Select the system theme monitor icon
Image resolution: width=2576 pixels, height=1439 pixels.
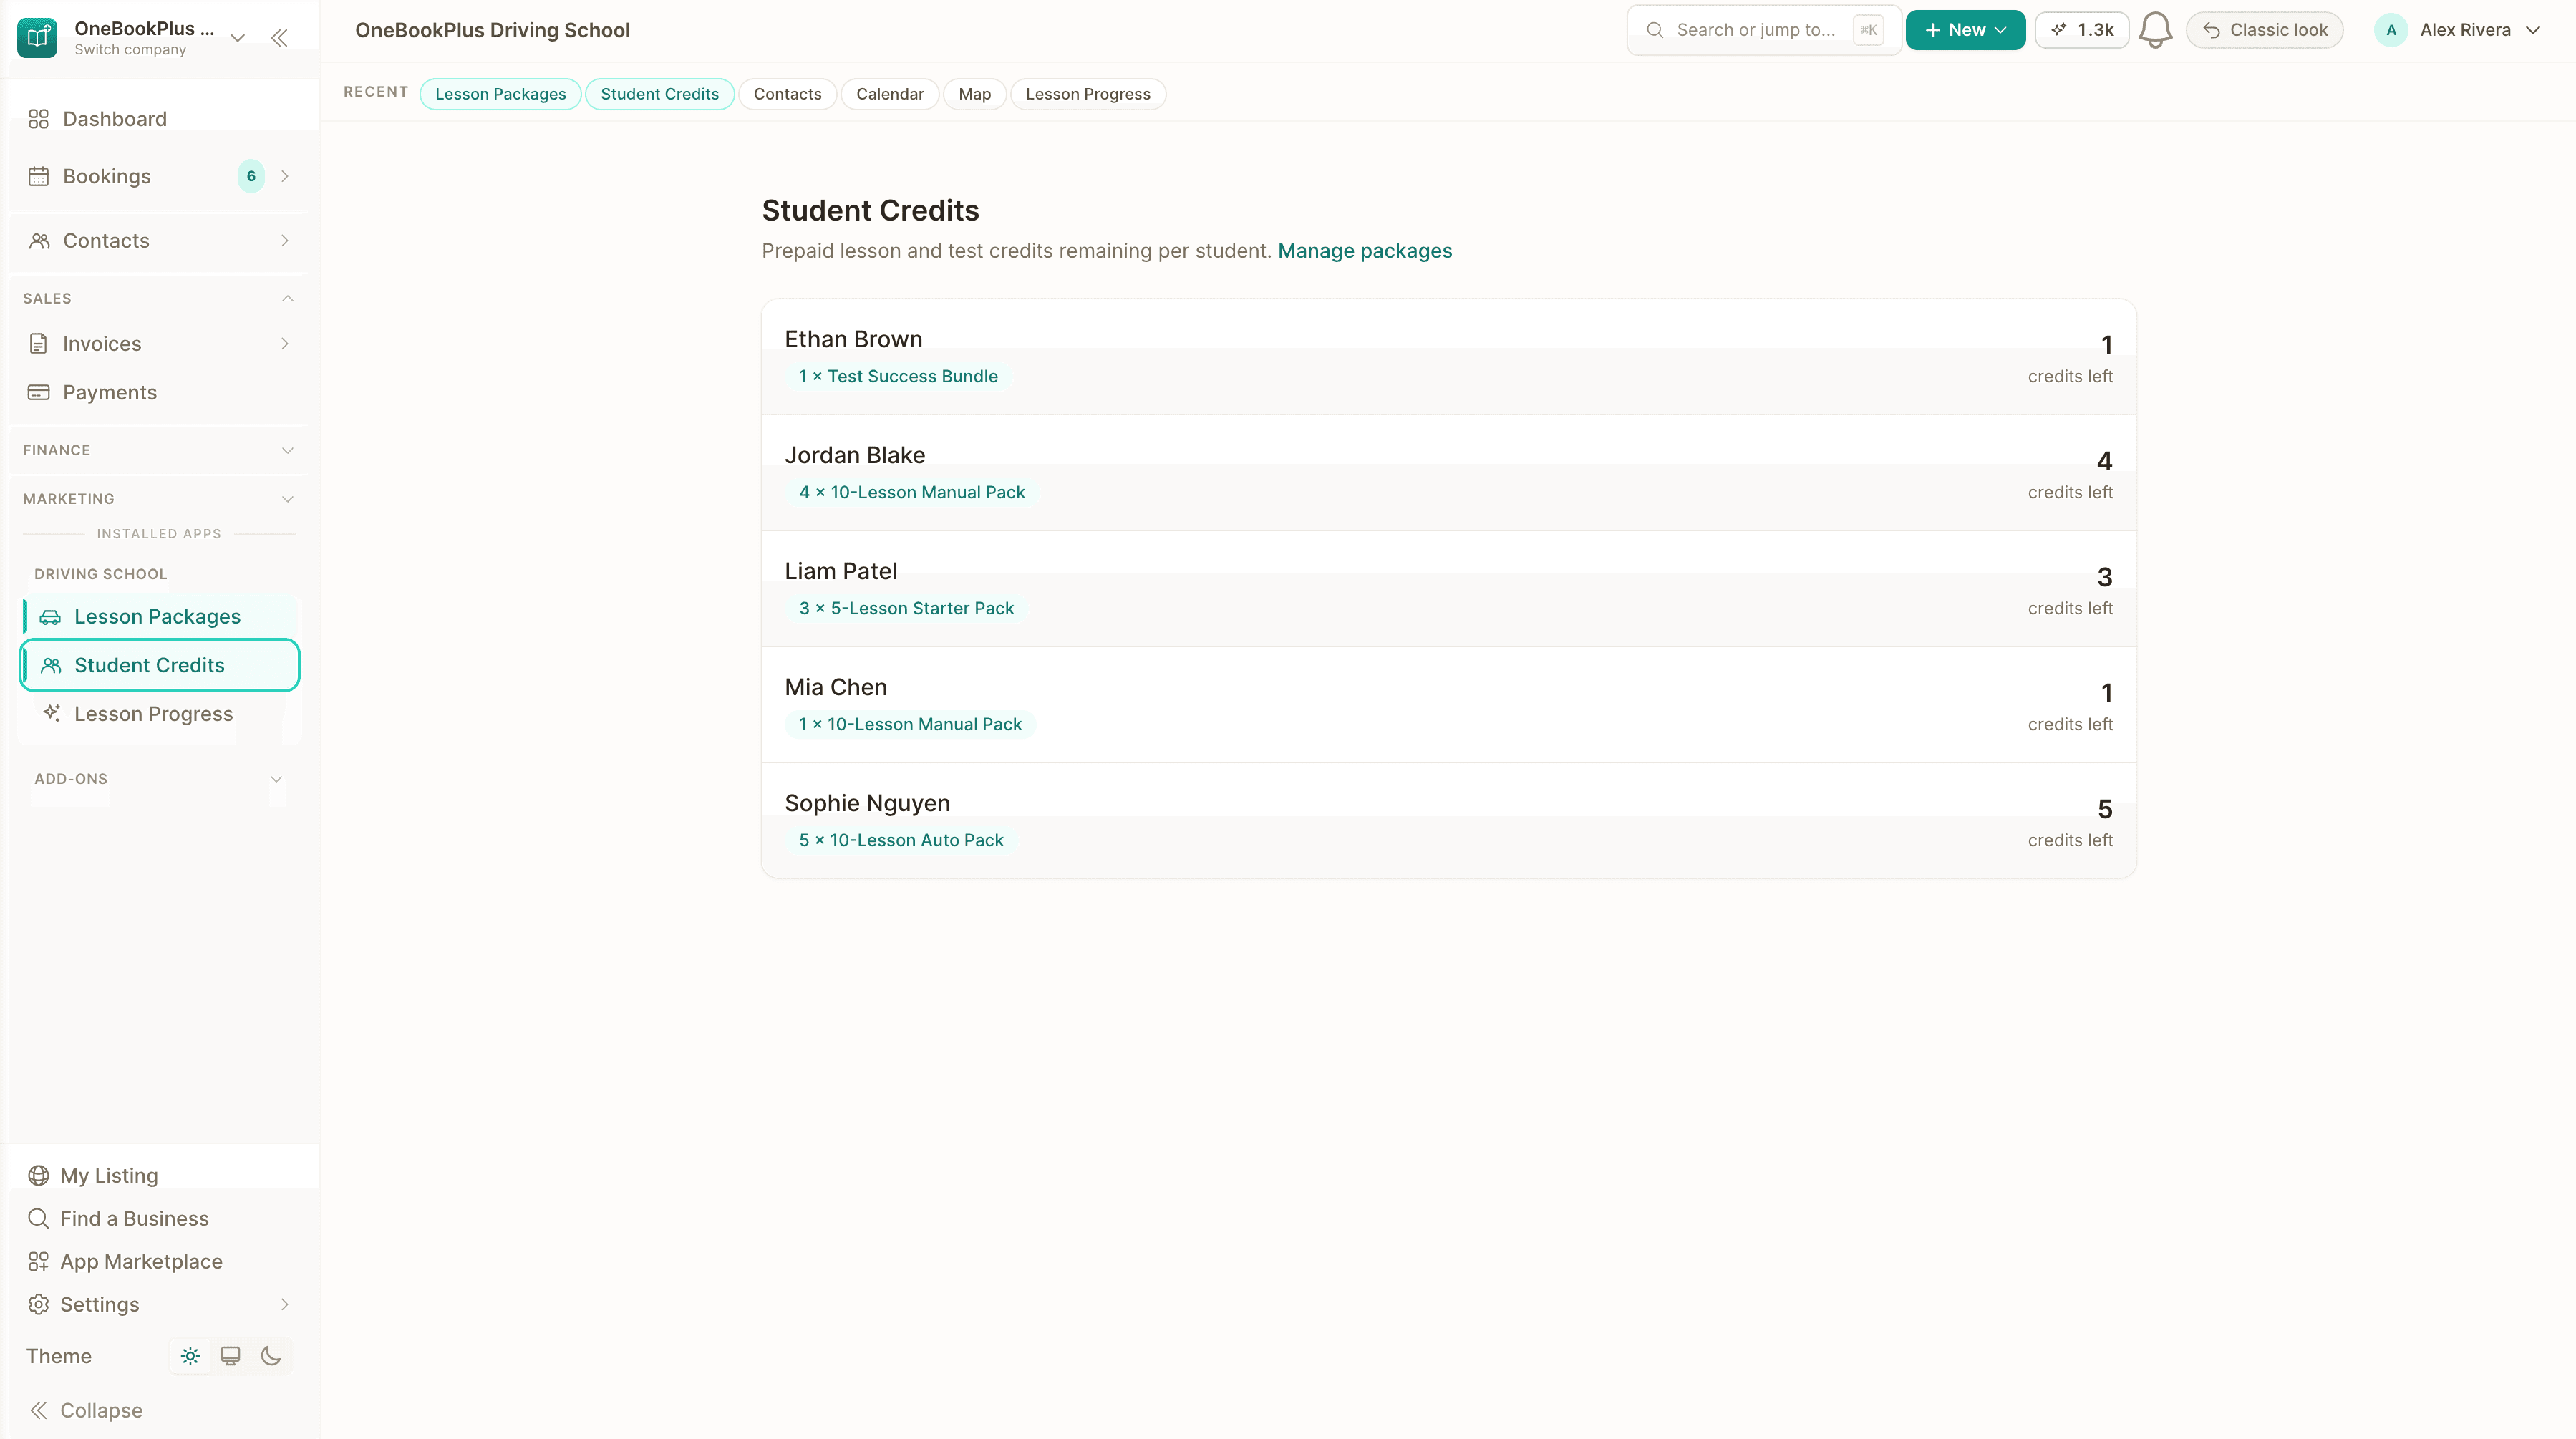(x=230, y=1357)
